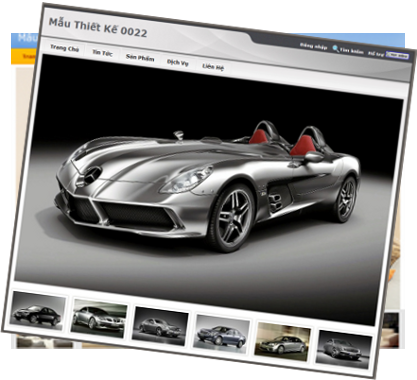Choose the last dark car thumbnail
The image size is (417, 380).
344,350
